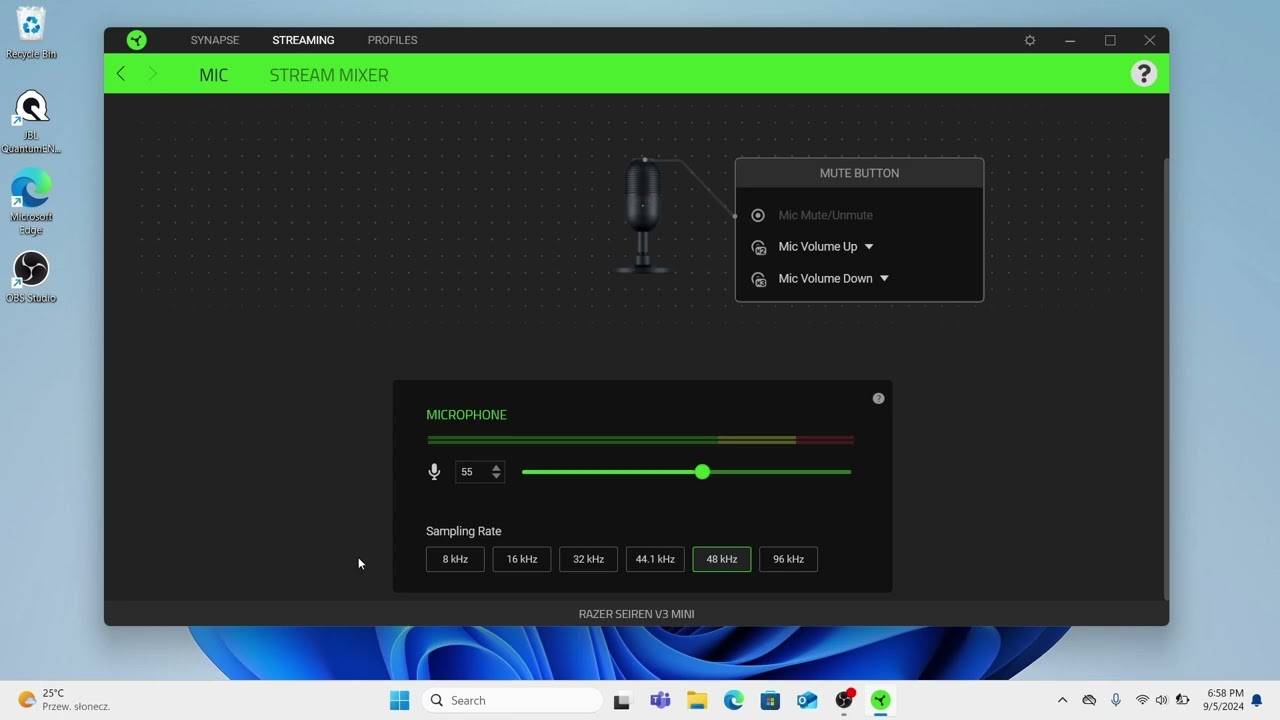1280x720 pixels.
Task: Open the clock showing 6:58 PM
Action: point(1225,700)
